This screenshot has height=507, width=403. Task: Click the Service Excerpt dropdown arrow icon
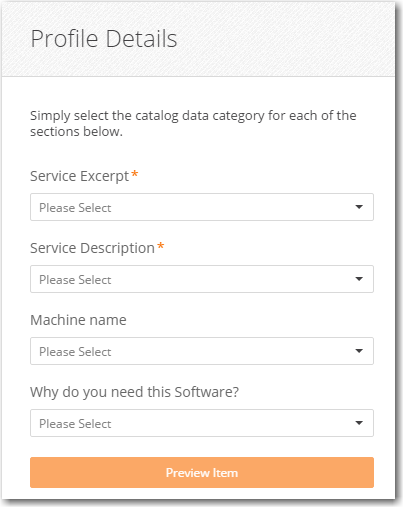click(359, 207)
